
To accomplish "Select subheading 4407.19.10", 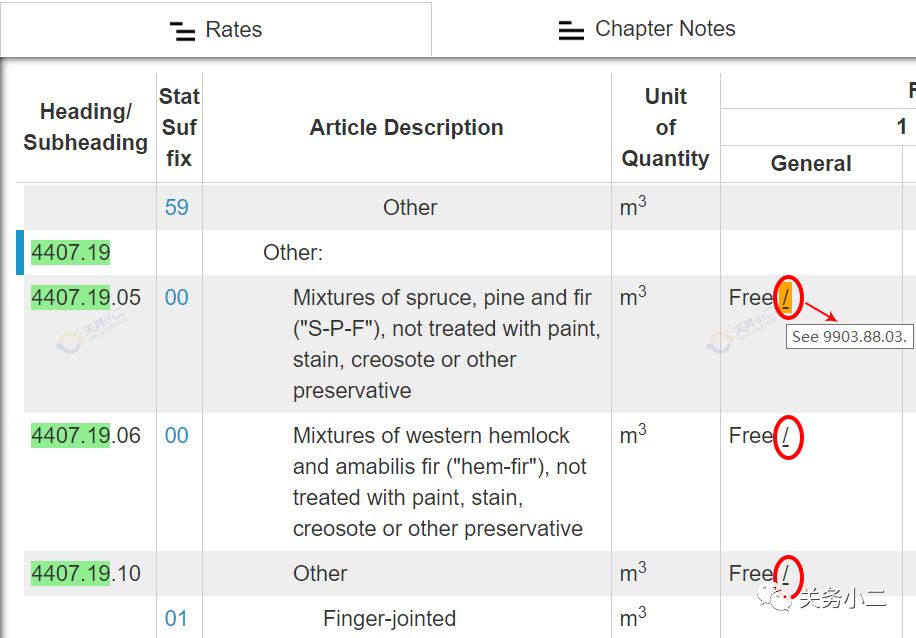I will click(x=86, y=573).
